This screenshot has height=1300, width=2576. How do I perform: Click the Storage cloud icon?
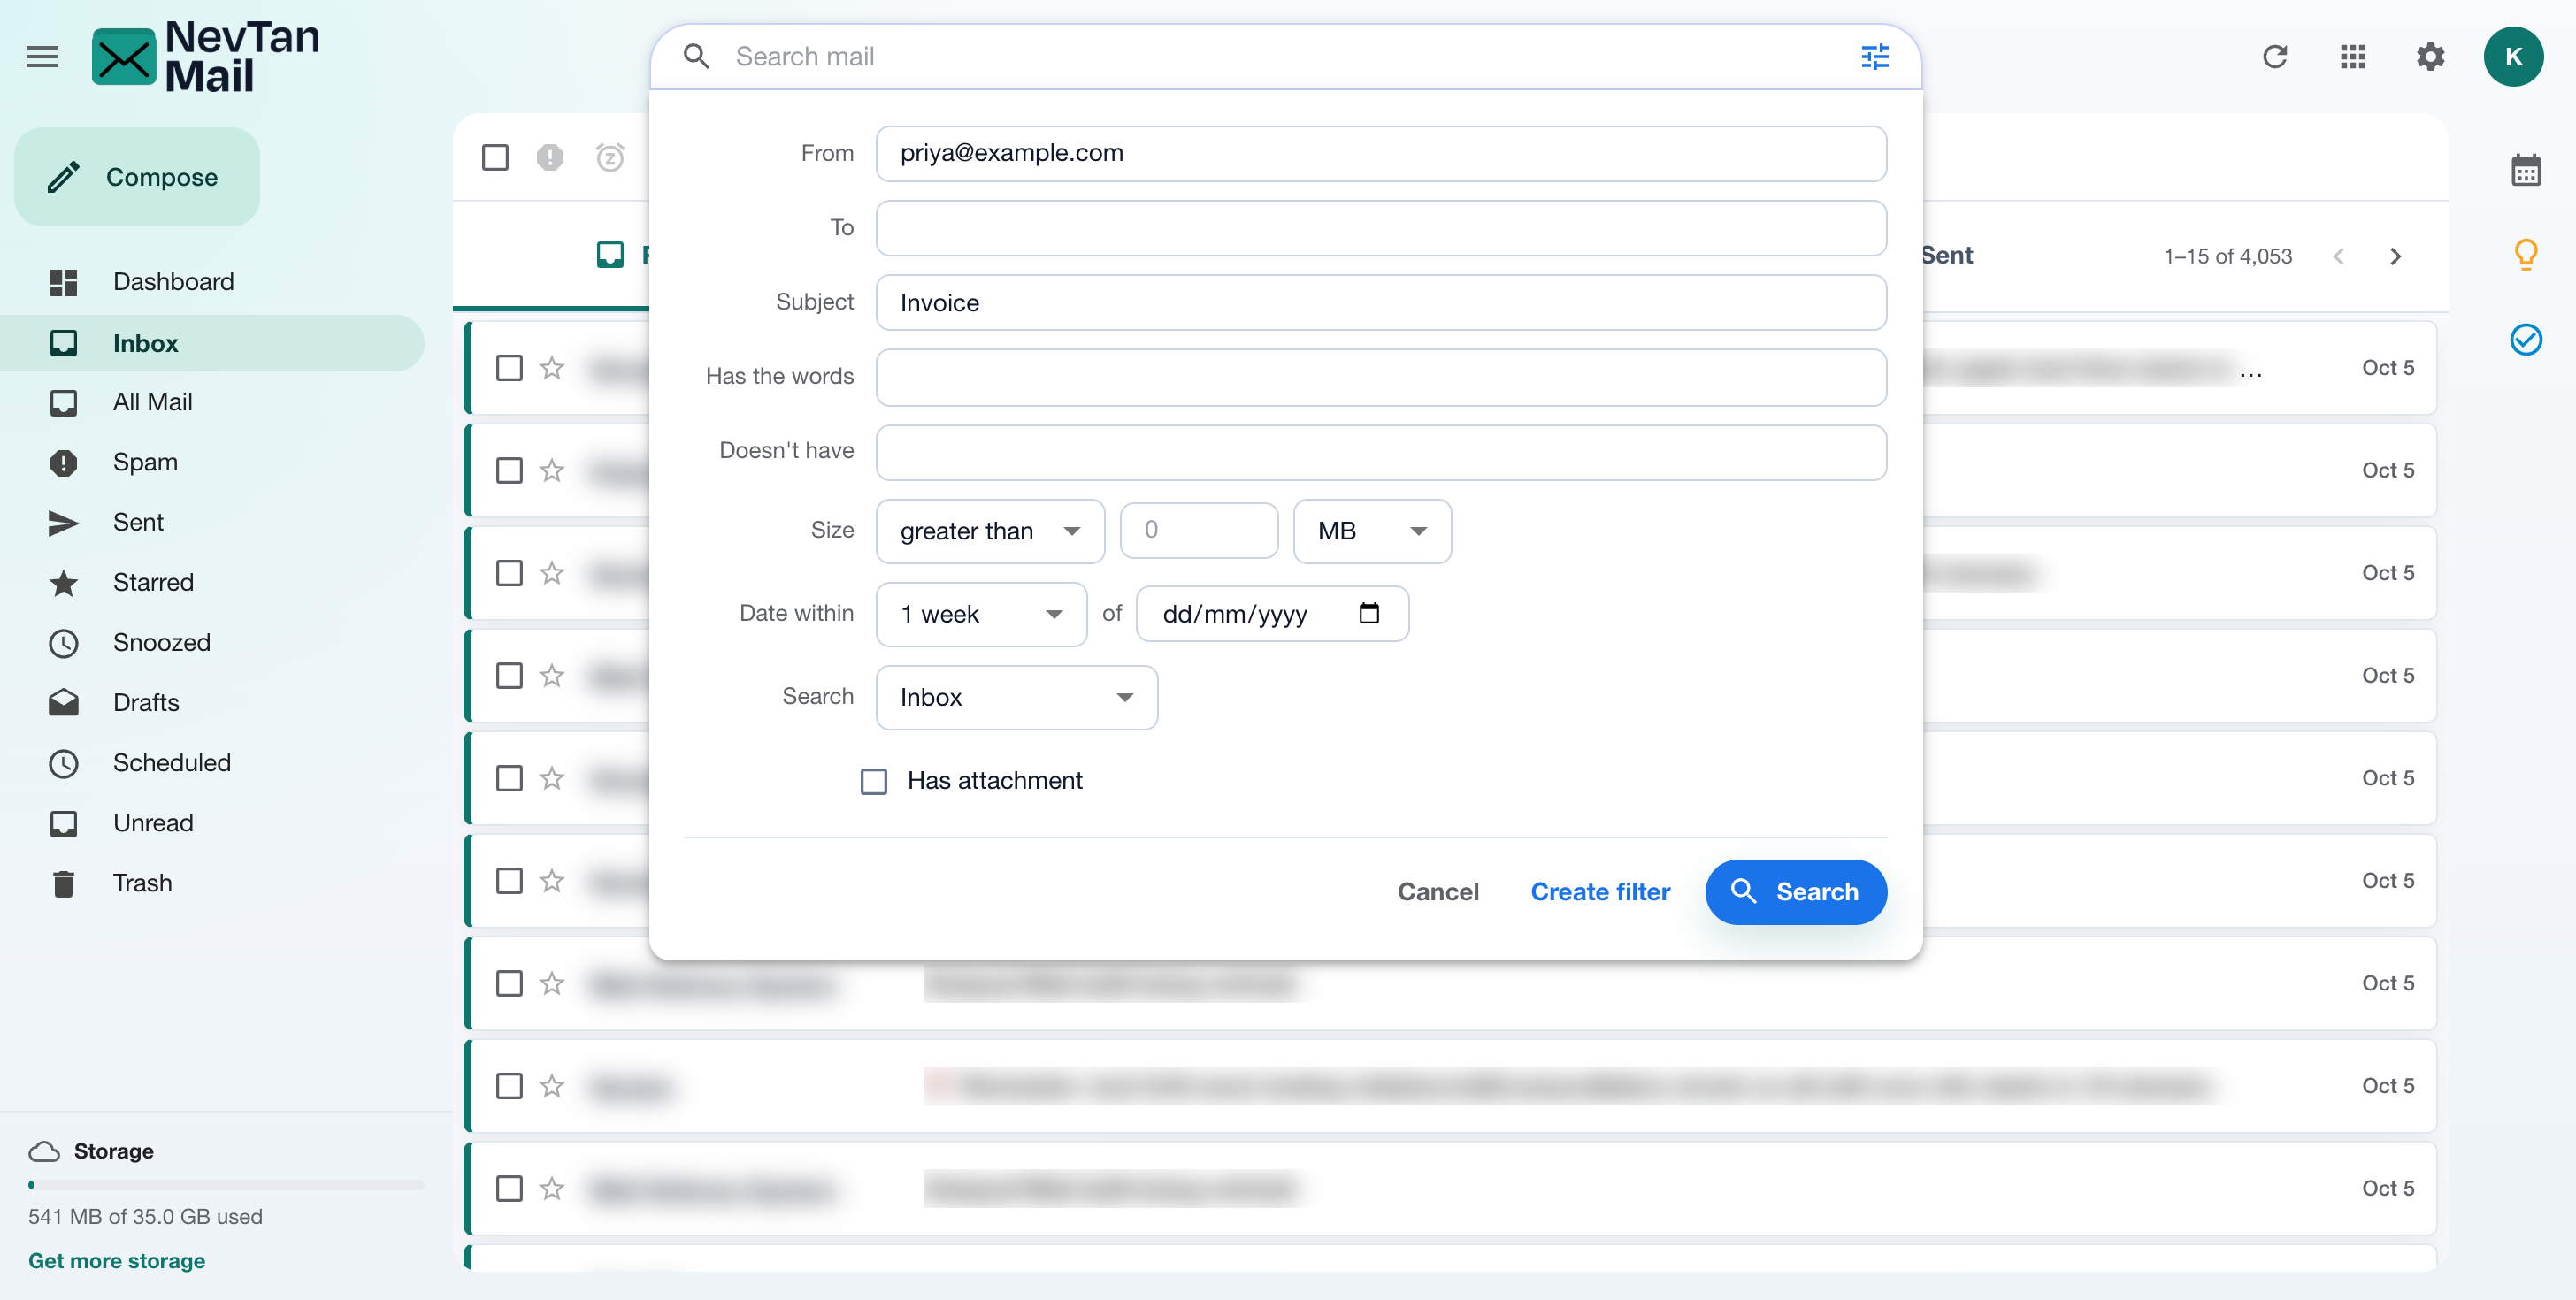coord(44,1151)
